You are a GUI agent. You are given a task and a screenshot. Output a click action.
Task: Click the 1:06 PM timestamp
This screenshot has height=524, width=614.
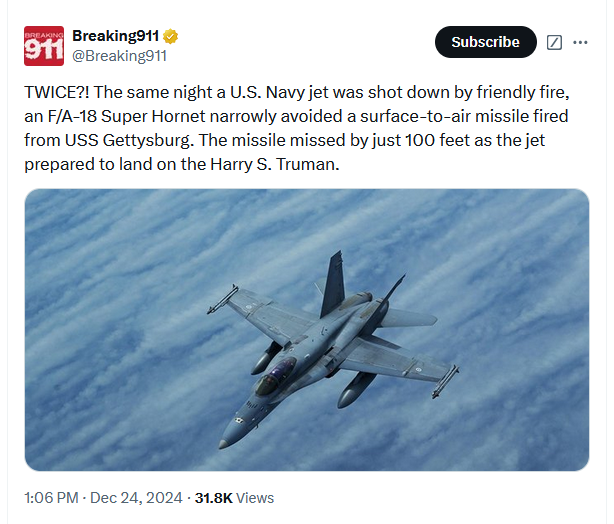click(51, 498)
